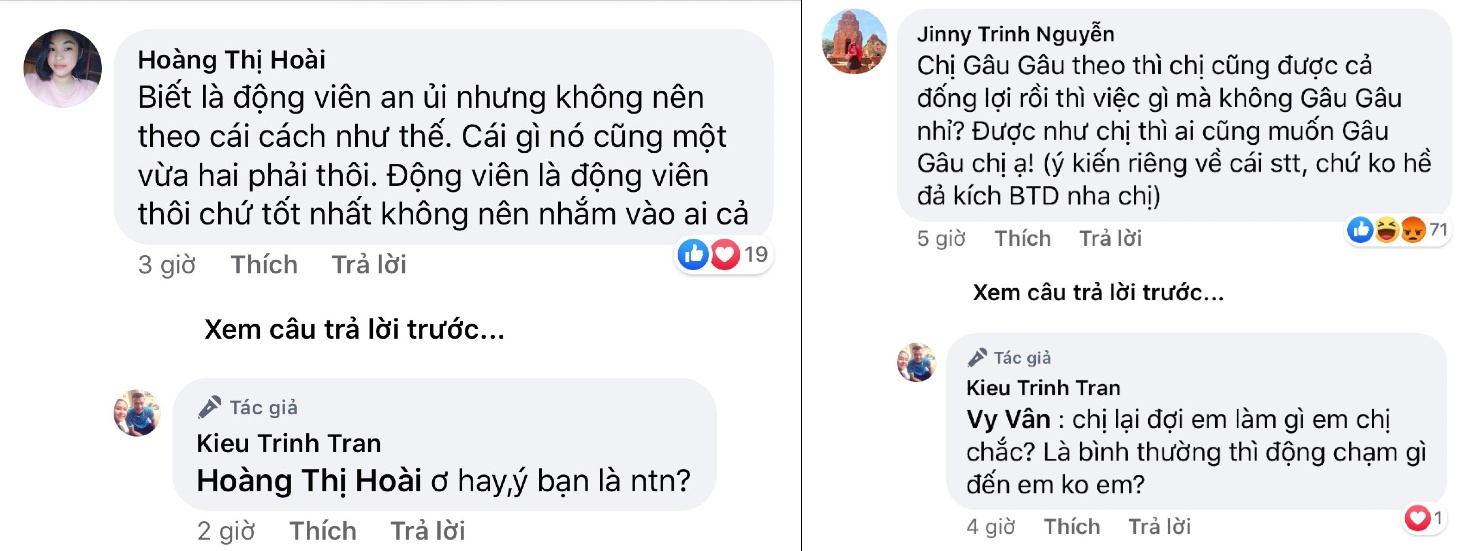1471x551 pixels.
Task: Open Kieu Trinh Tran's avatar in left reply
Action: (x=137, y=412)
